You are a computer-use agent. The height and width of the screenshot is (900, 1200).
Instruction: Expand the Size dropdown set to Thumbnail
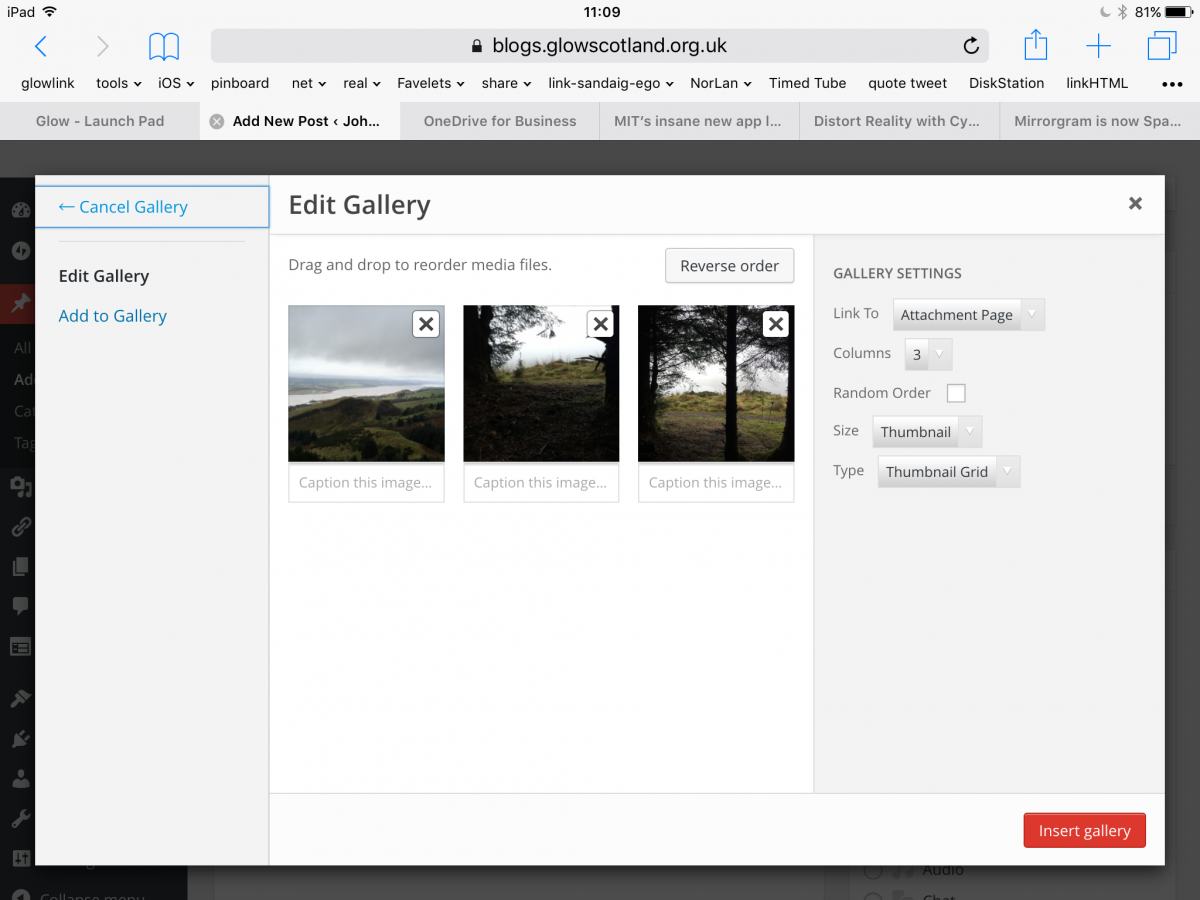pyautogui.click(x=927, y=432)
